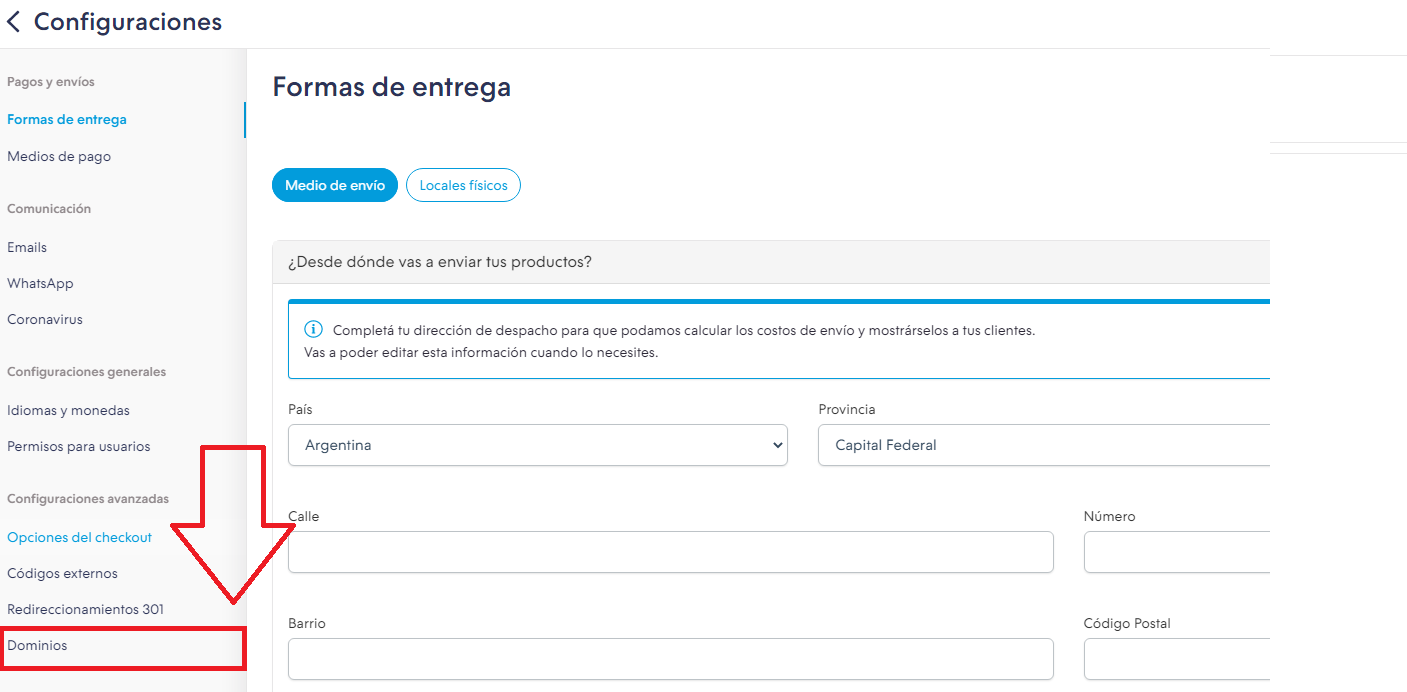Go to Medios de pago settings
Viewport: 1407px width, 692px height.
click(59, 156)
